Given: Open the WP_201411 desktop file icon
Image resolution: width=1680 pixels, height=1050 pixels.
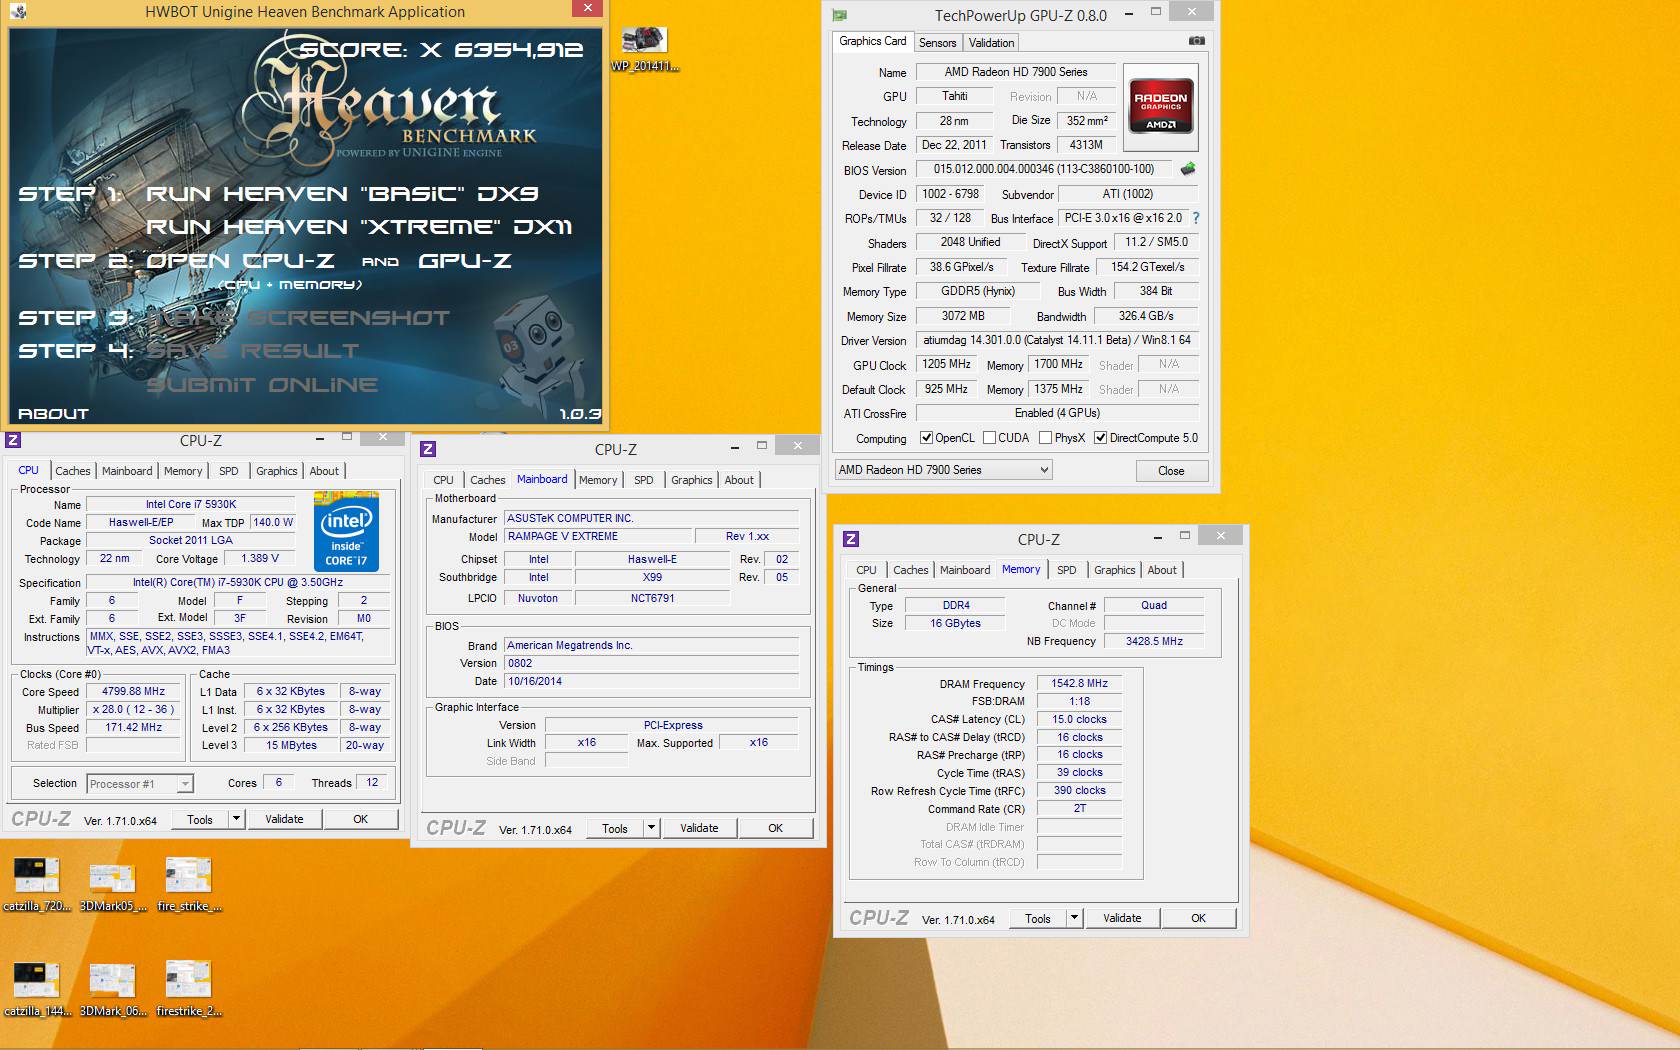Looking at the screenshot, I should click(x=644, y=48).
